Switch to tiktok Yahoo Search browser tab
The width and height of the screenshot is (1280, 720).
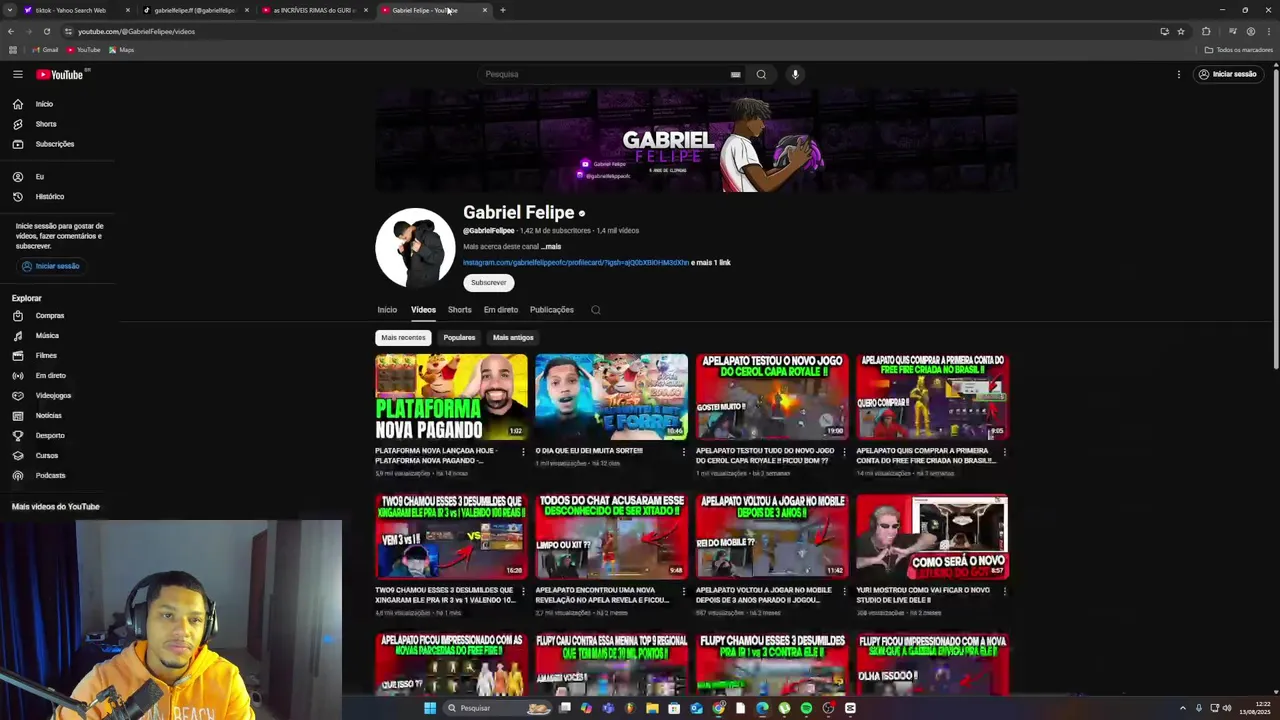point(76,10)
